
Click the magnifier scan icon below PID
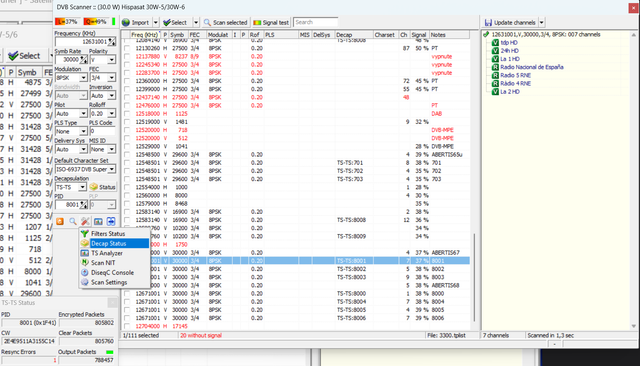tap(73, 221)
